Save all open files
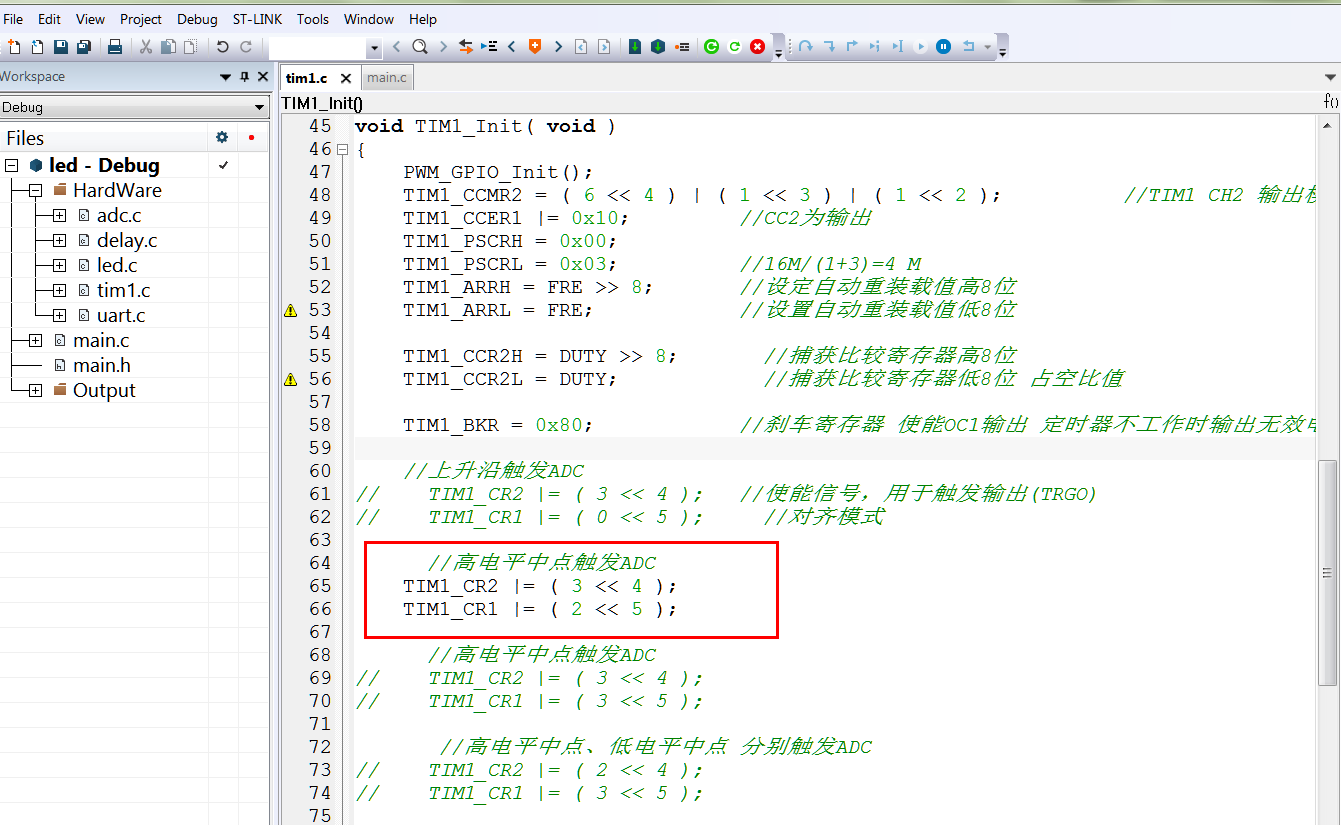 [x=85, y=46]
